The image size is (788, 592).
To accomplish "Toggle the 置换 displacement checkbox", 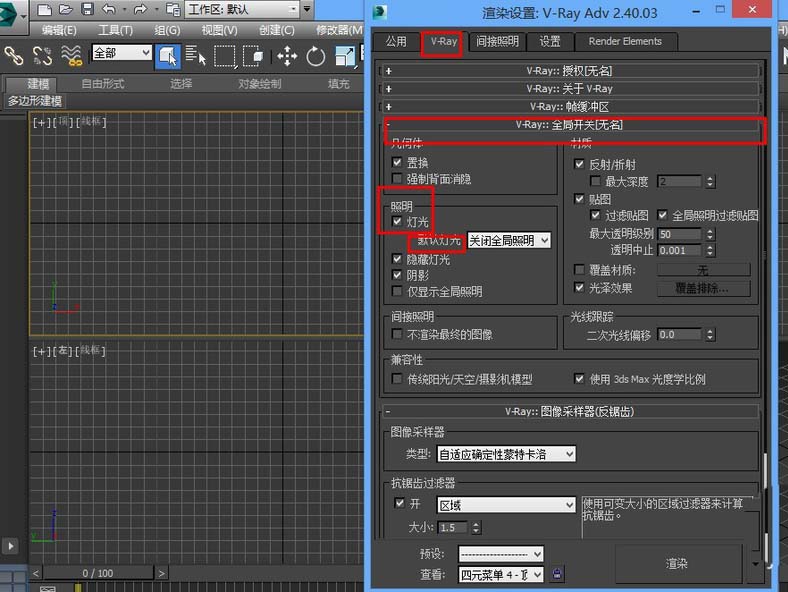I will tap(397, 162).
